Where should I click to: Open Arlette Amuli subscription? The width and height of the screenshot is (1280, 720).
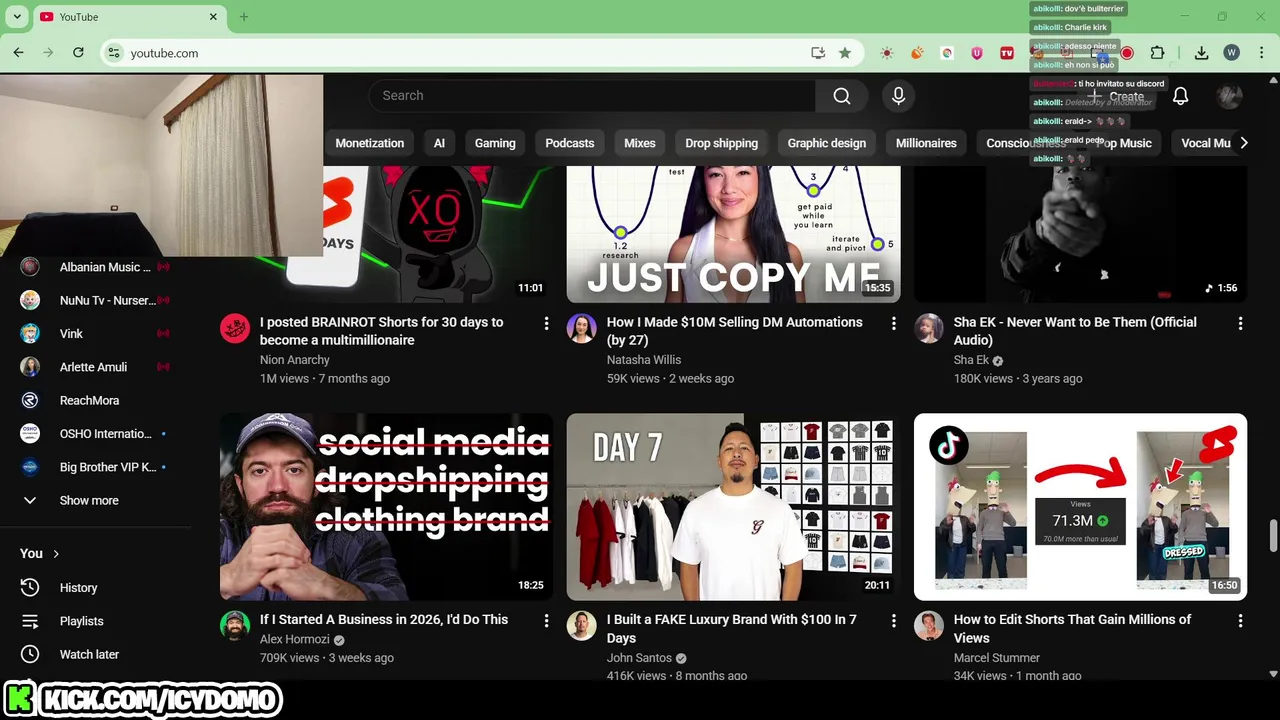click(x=95, y=367)
